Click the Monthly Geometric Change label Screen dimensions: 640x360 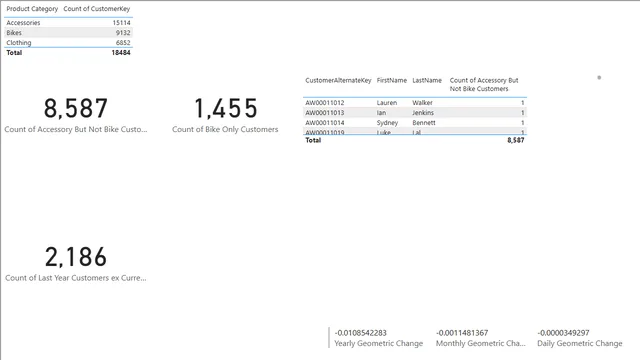pos(480,344)
